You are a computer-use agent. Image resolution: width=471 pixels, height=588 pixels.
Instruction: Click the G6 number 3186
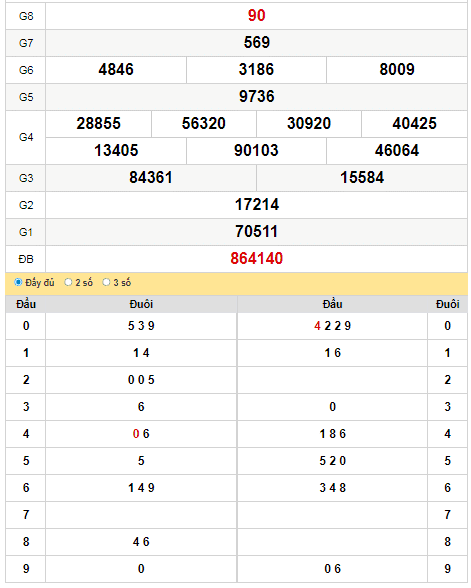[x=256, y=70]
